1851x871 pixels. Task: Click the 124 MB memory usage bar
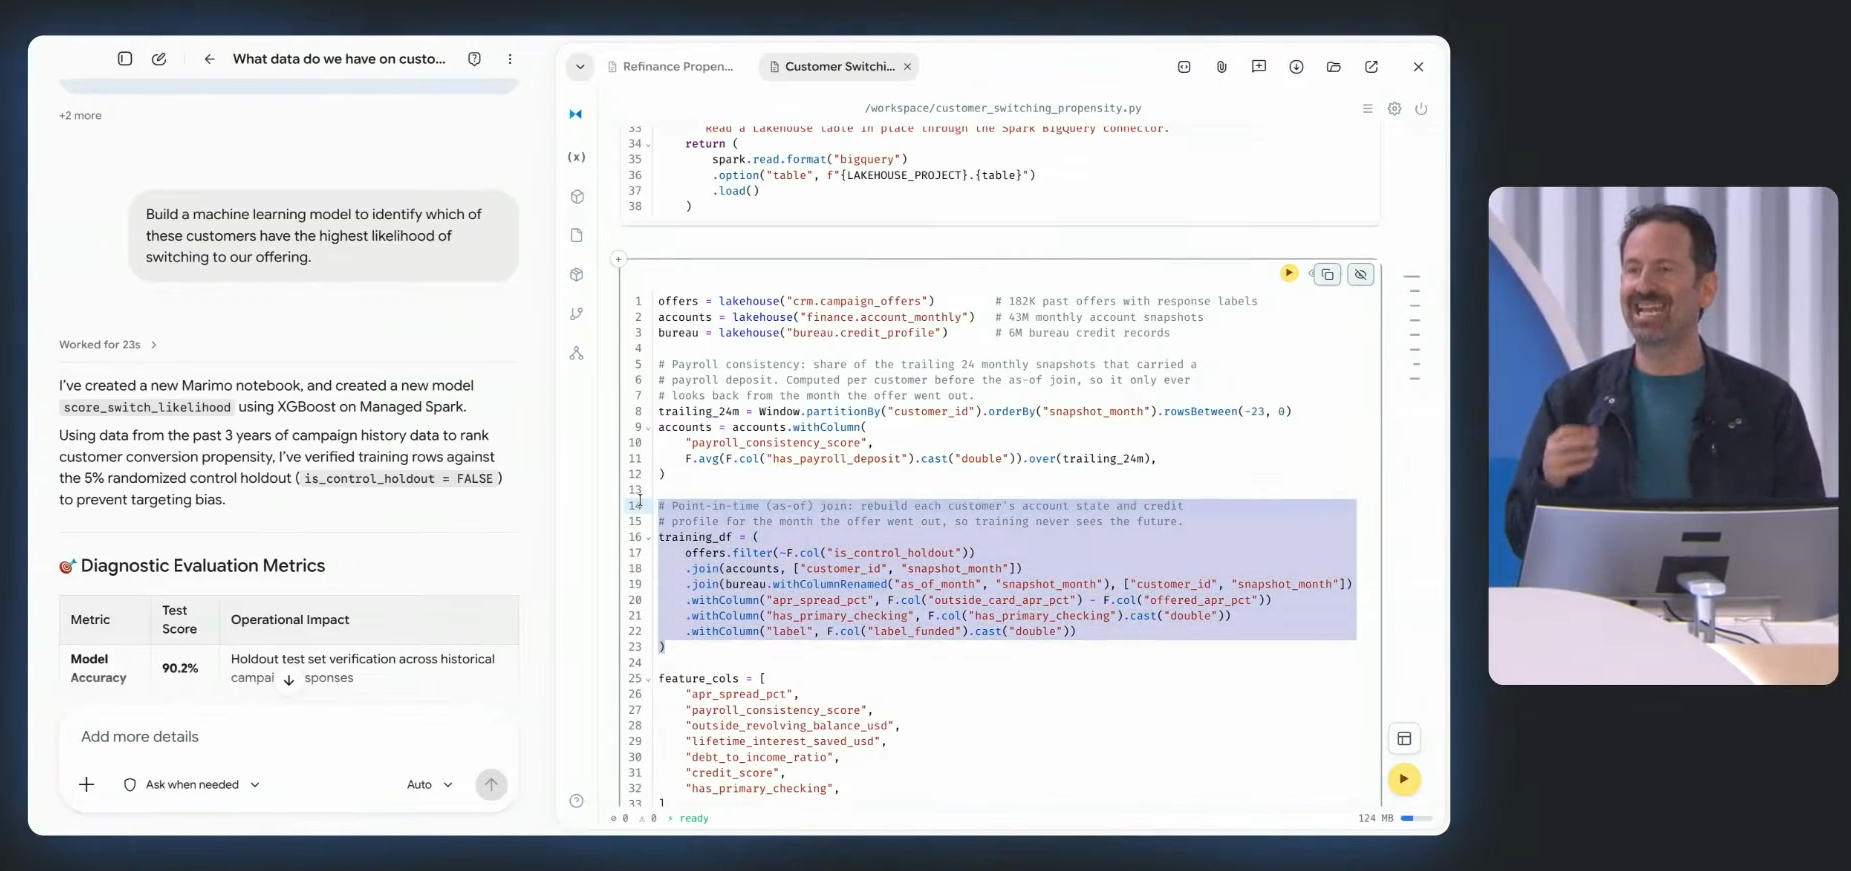[1415, 818]
